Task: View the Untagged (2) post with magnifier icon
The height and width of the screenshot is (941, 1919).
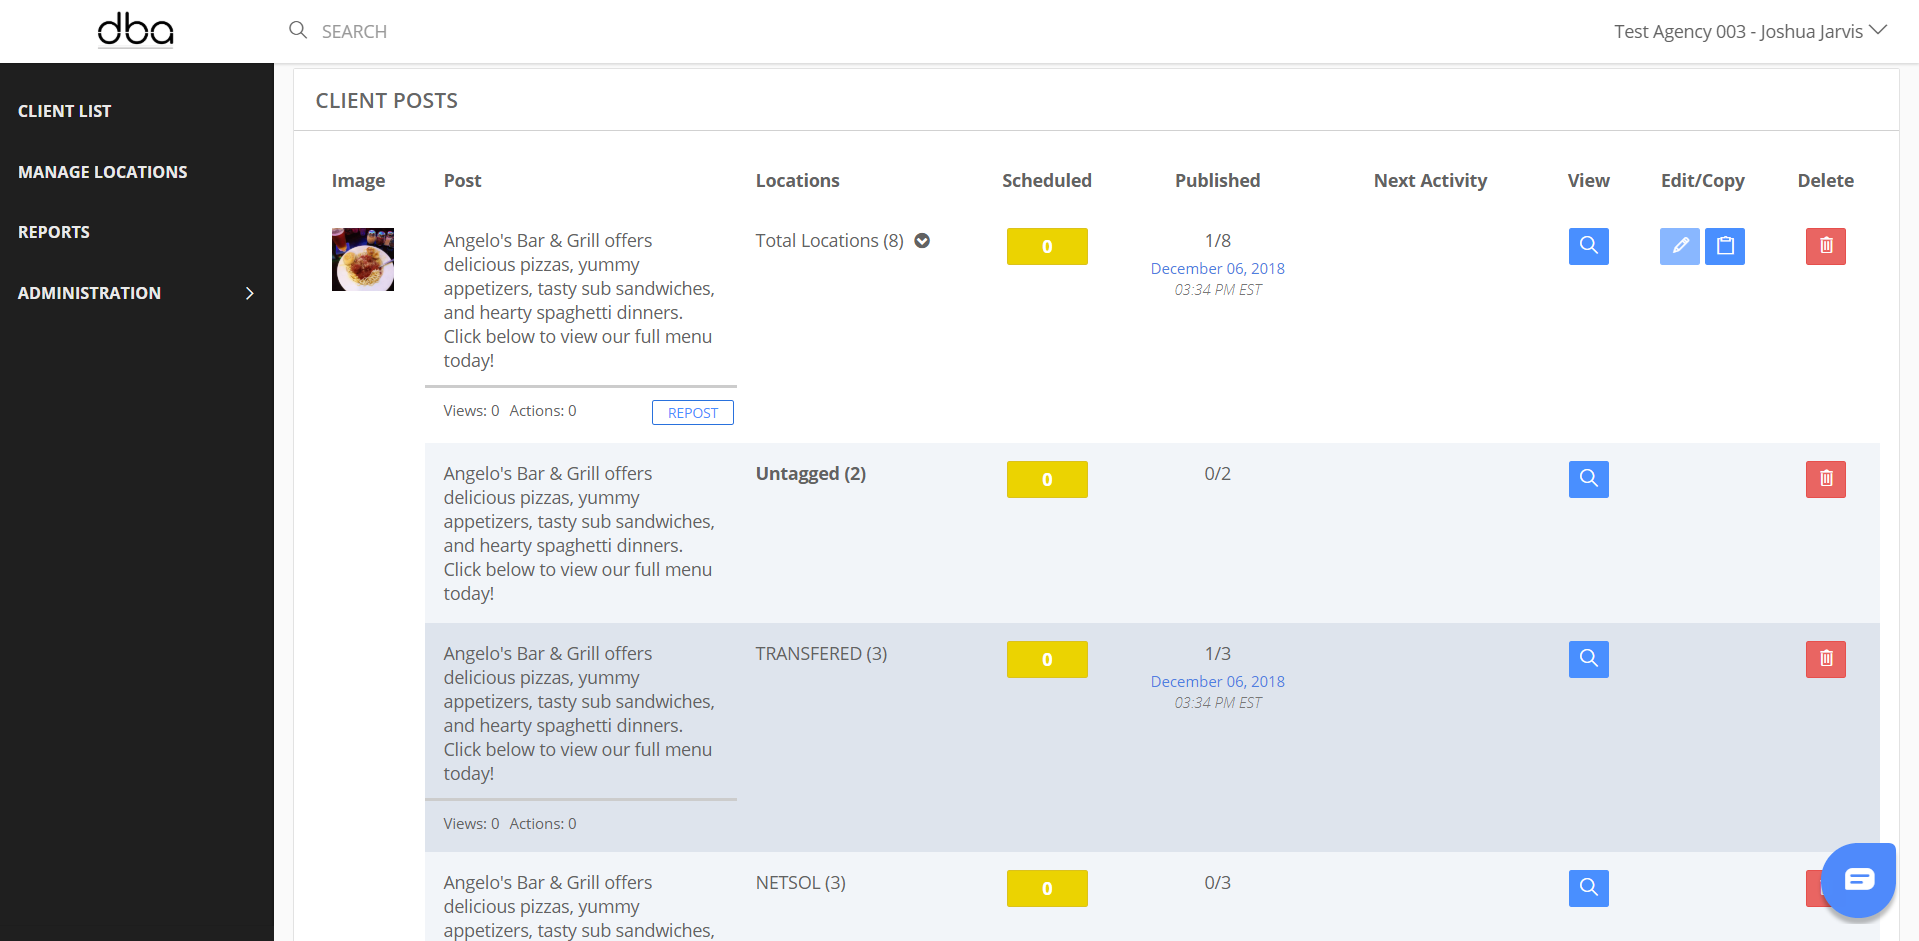Action: click(x=1588, y=479)
